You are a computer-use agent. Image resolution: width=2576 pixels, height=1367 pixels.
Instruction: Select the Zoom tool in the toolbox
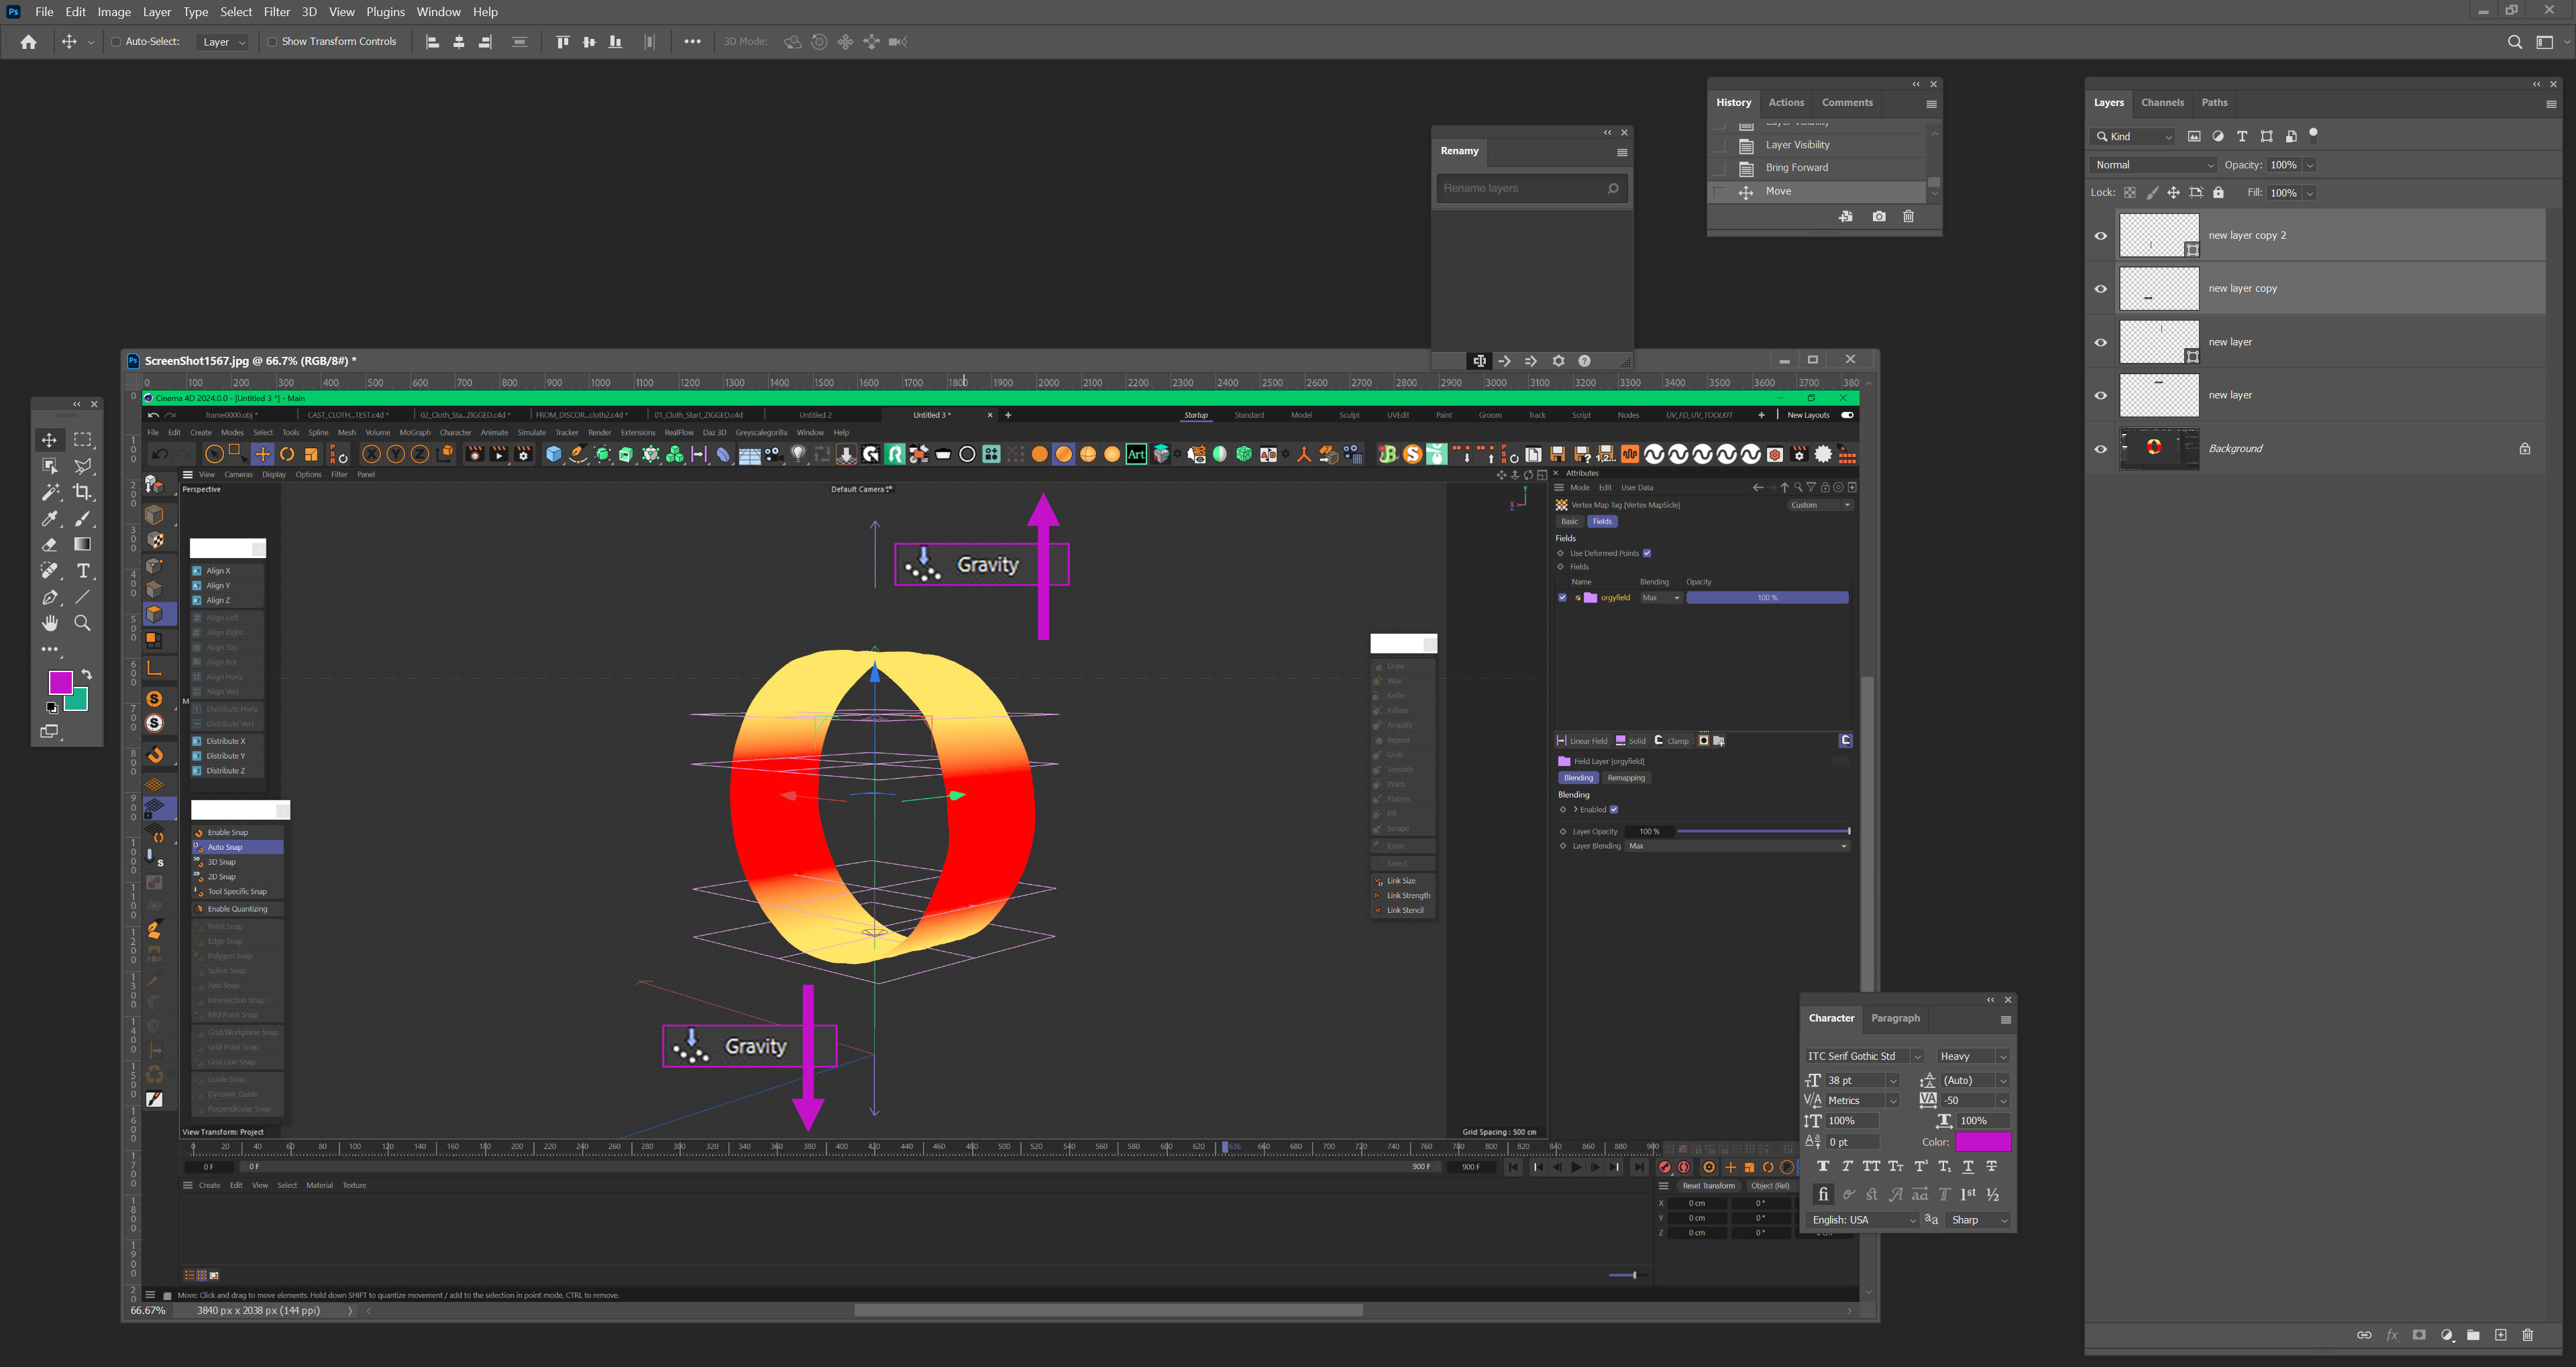(83, 623)
